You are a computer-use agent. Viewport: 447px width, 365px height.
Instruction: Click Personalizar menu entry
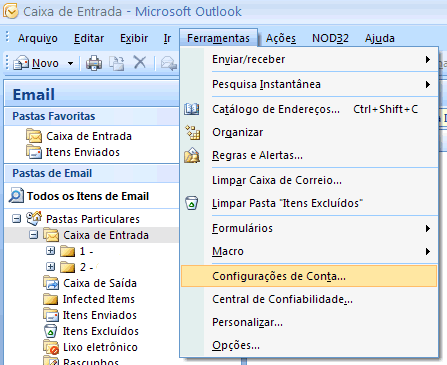[x=309, y=322]
